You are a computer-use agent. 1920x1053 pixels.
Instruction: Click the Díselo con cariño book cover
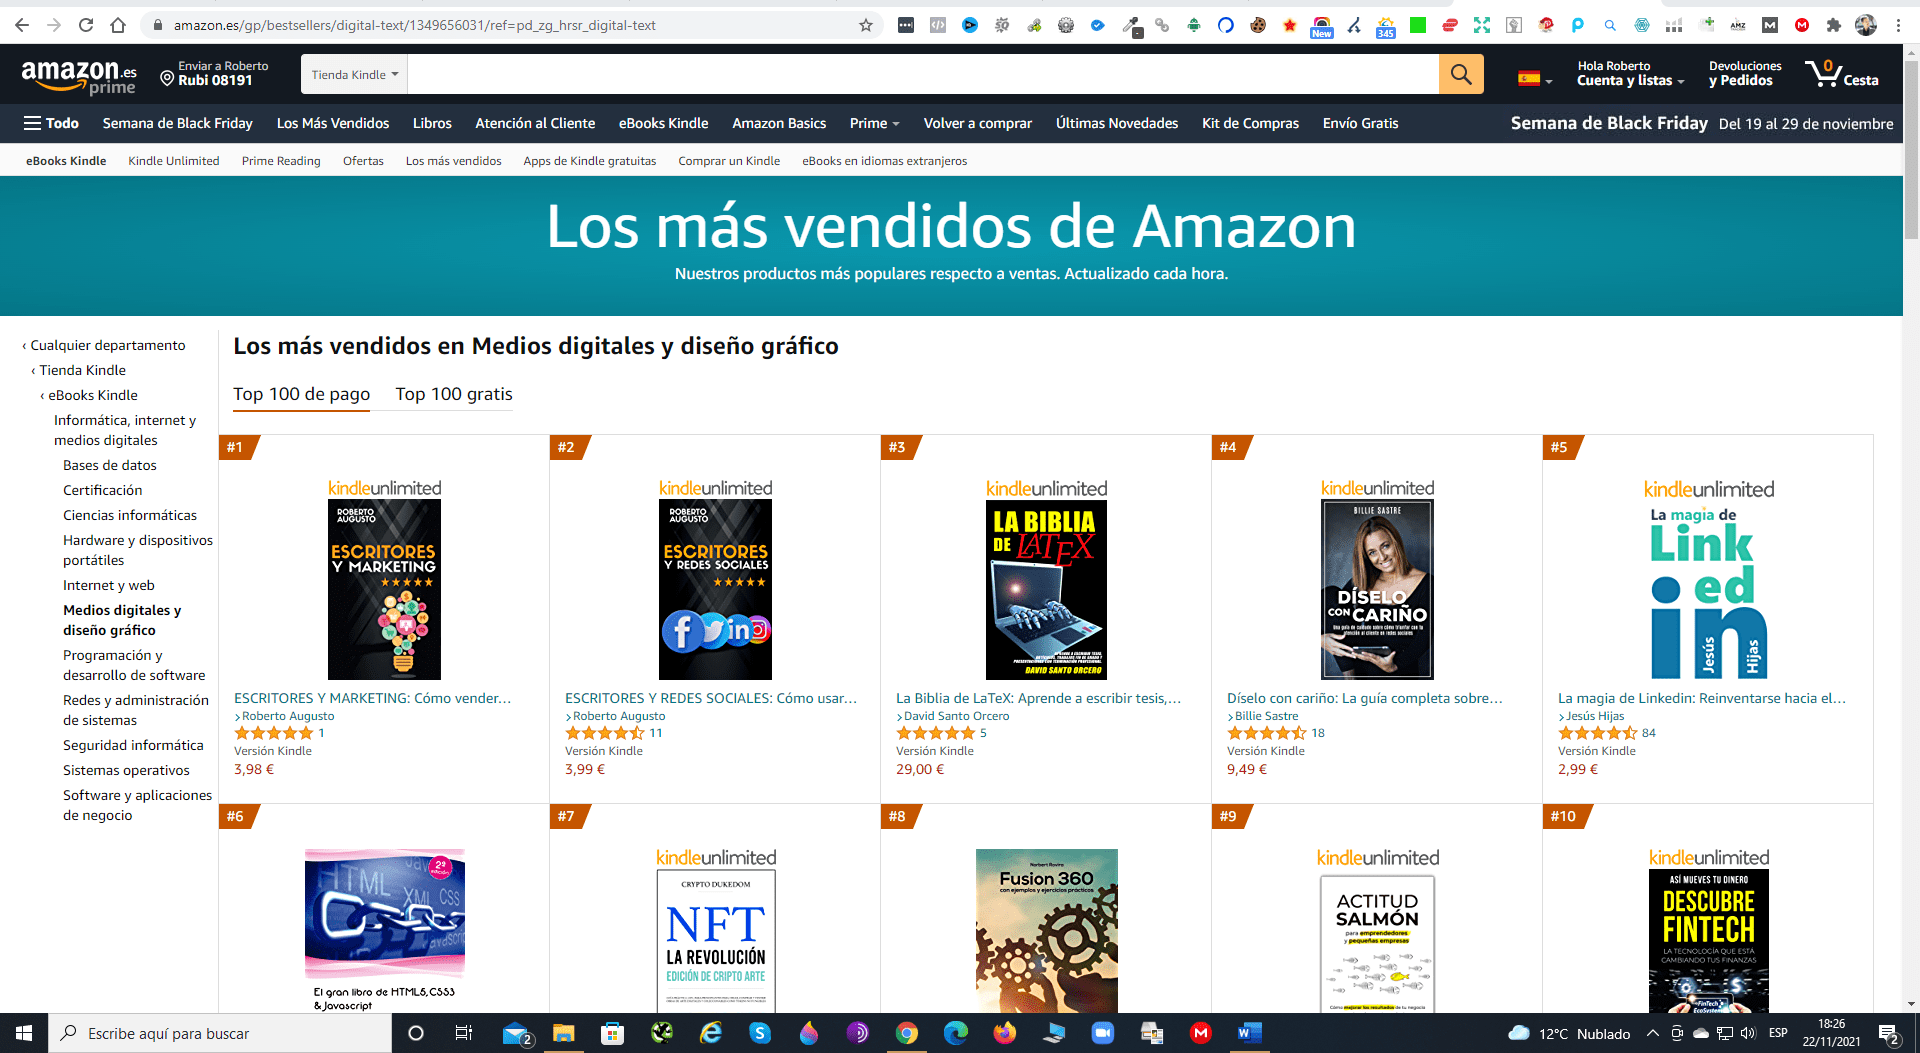click(1377, 589)
